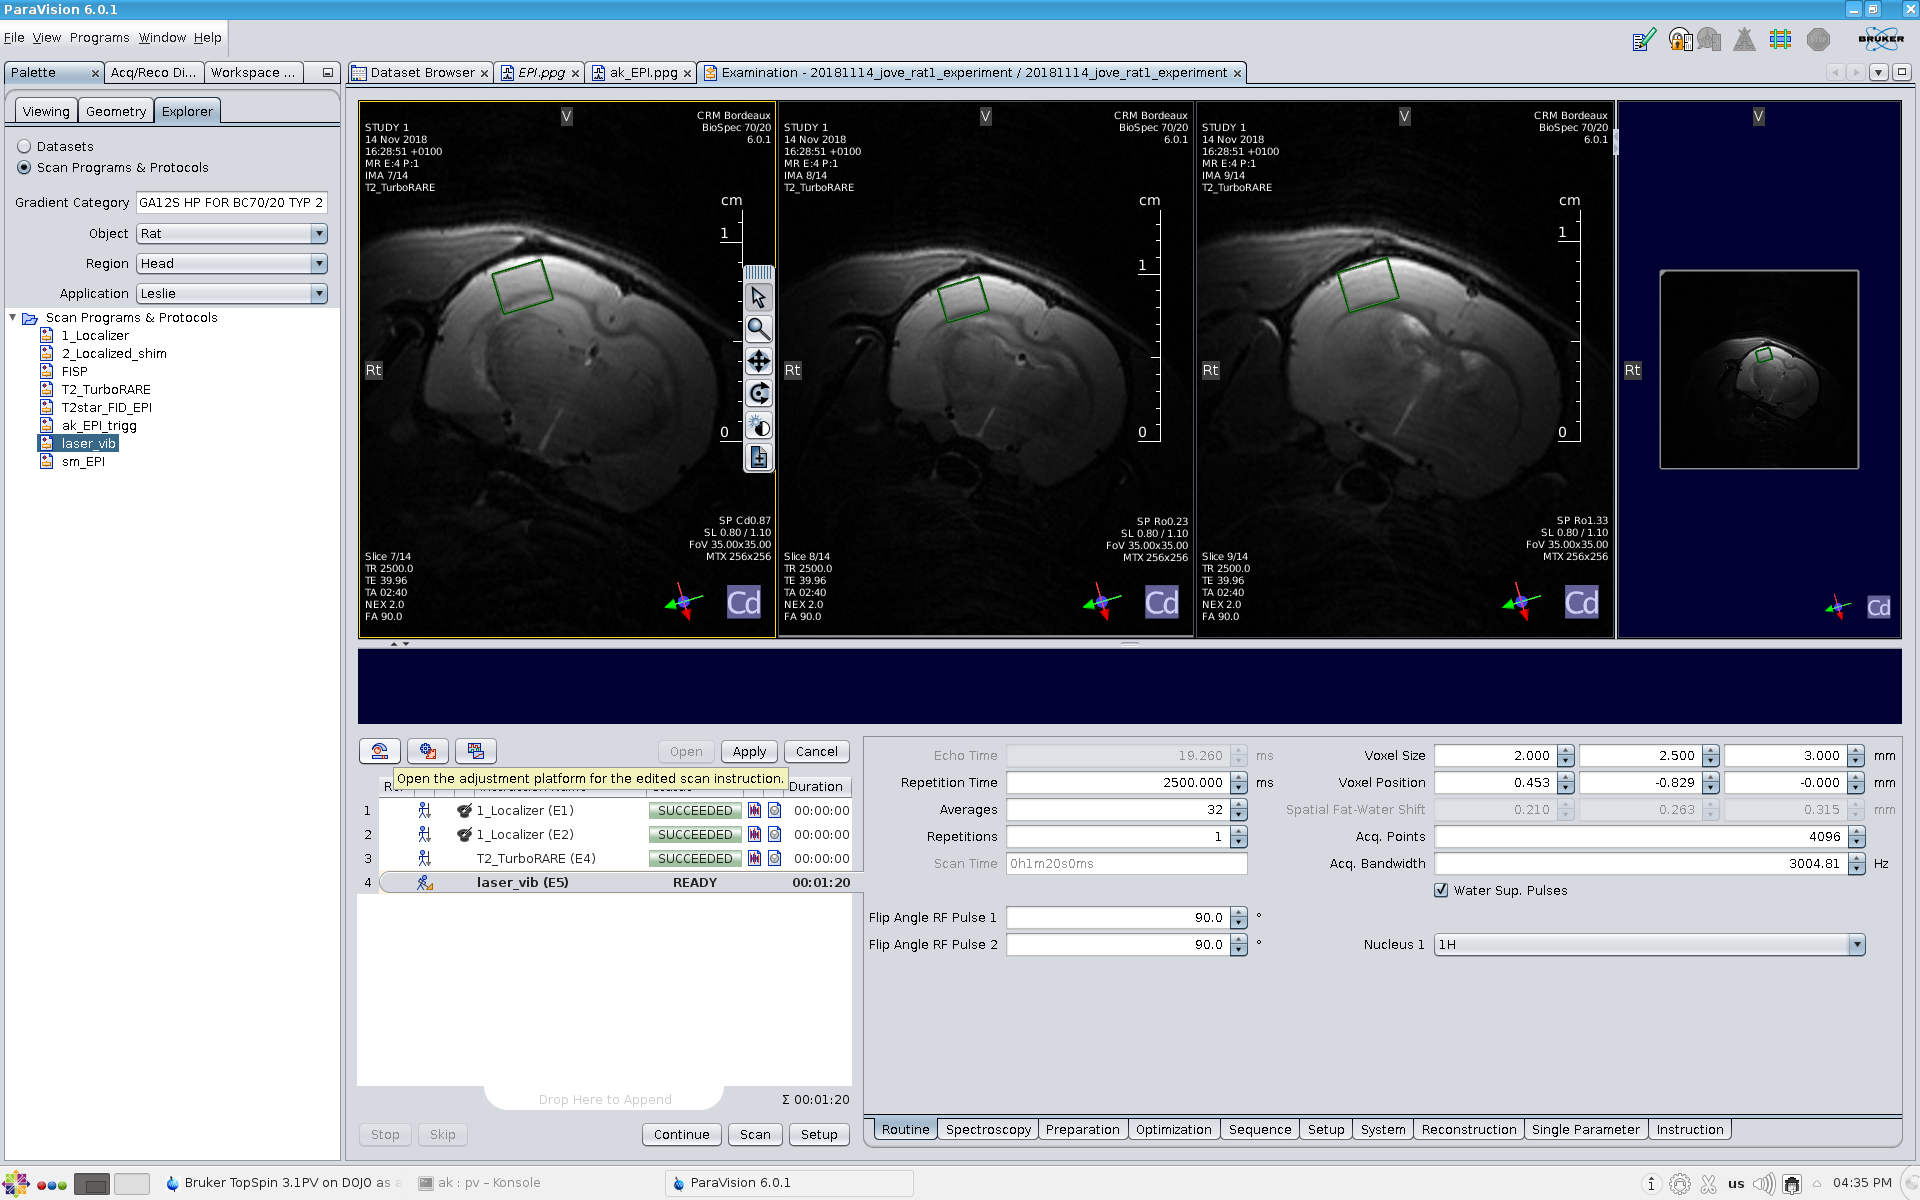Activate the zoom magnifier tool
This screenshot has width=1920, height=1200.
(x=758, y=329)
